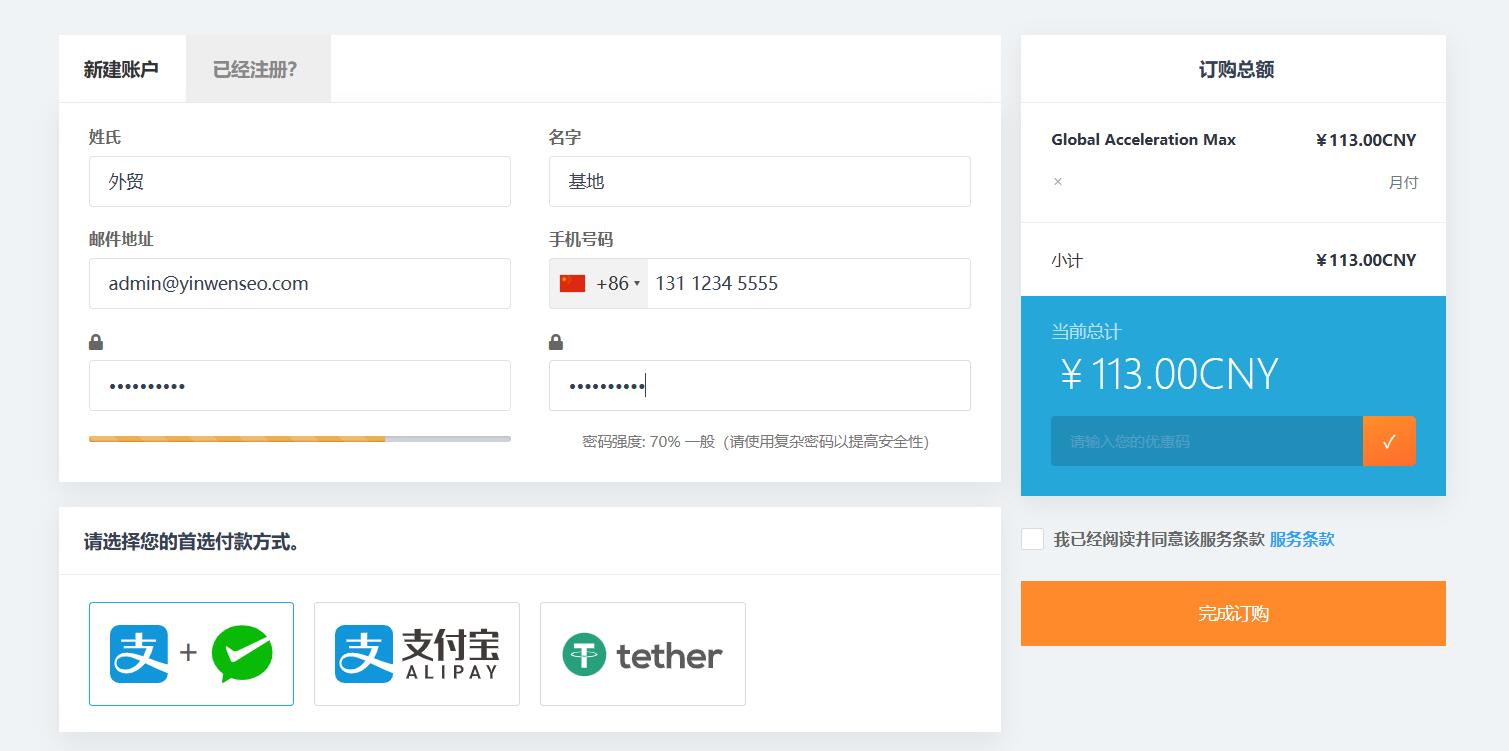
Task: Click the phone number input field
Action: [808, 284]
